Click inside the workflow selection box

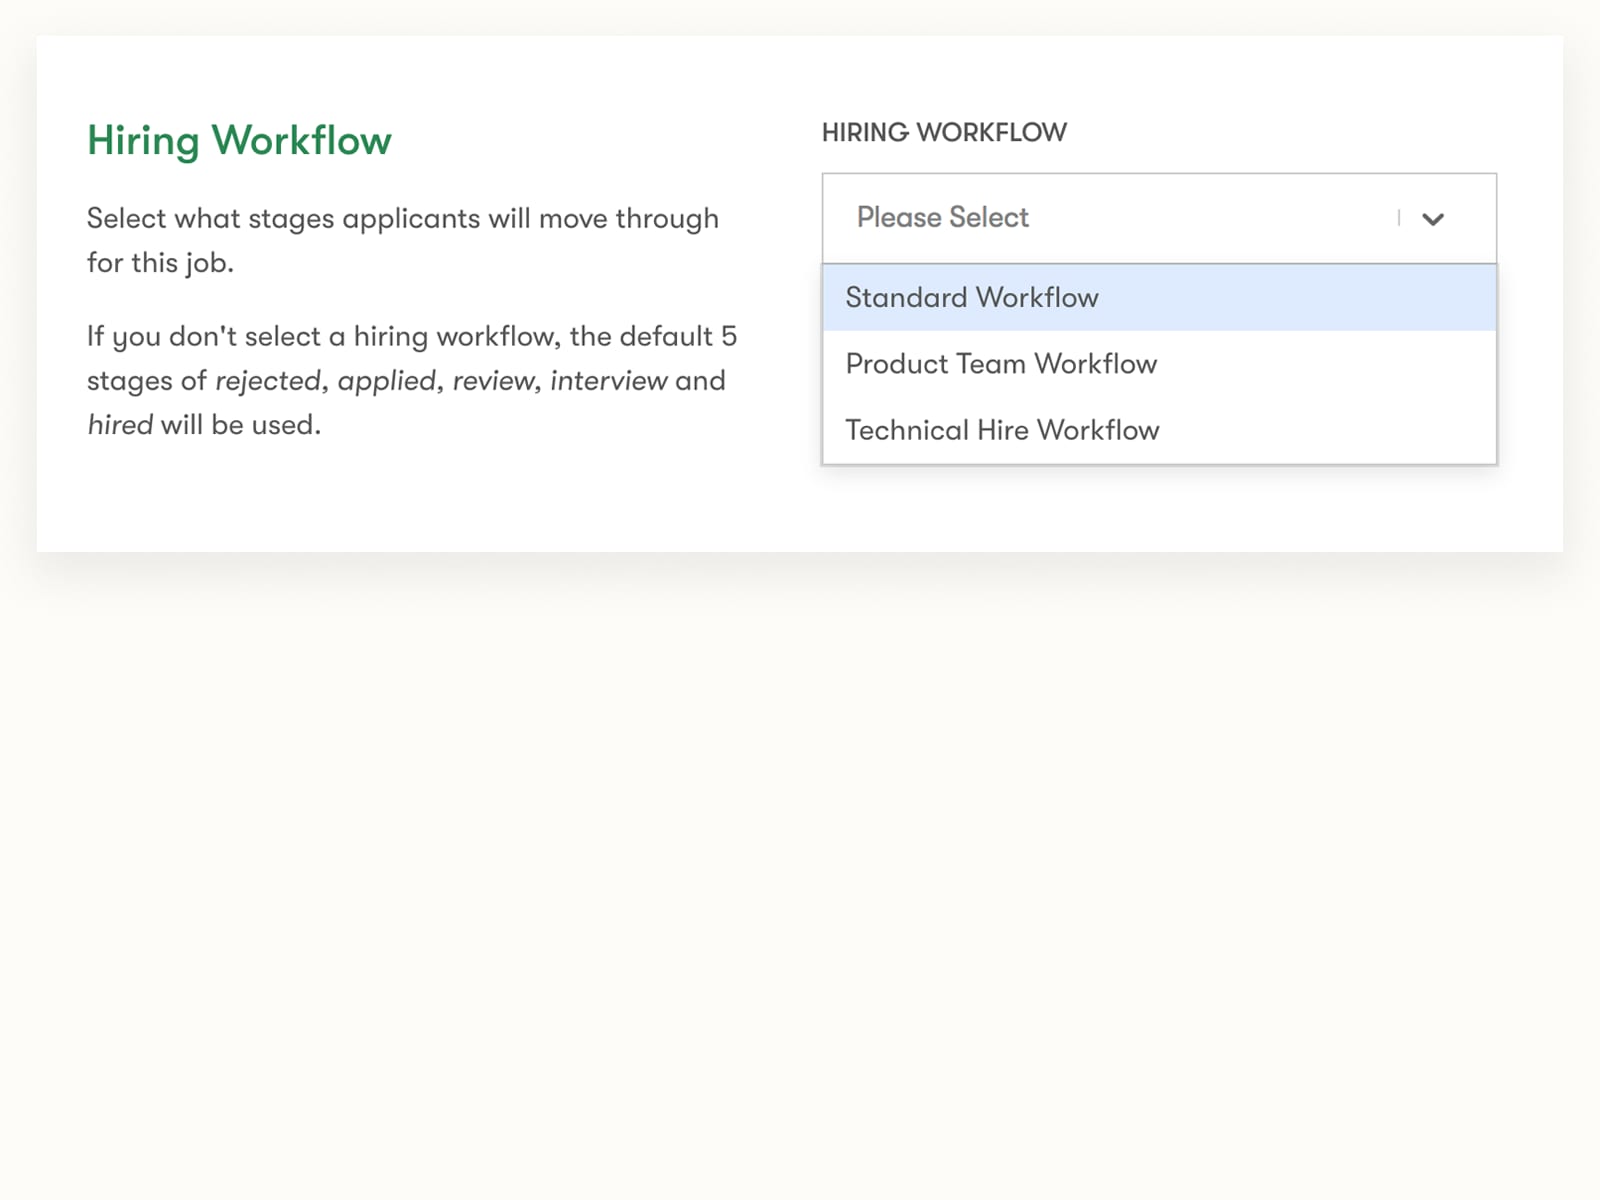pos(1100,218)
